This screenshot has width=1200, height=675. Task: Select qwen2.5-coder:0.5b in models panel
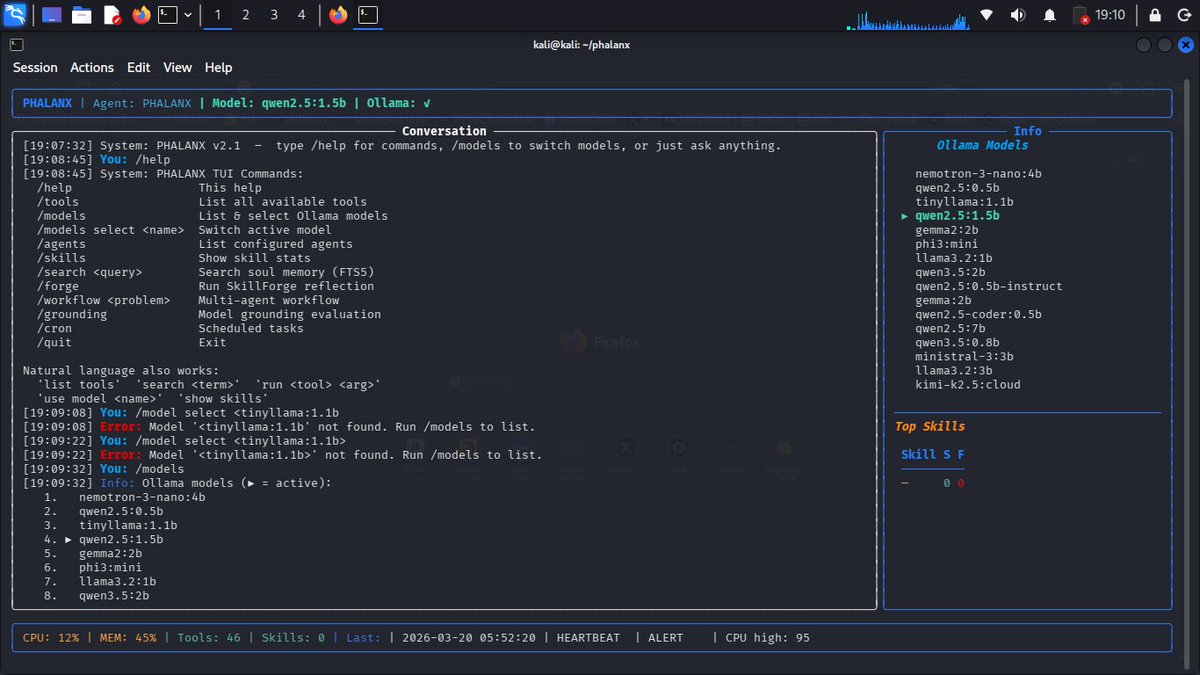pyautogui.click(x=978, y=314)
